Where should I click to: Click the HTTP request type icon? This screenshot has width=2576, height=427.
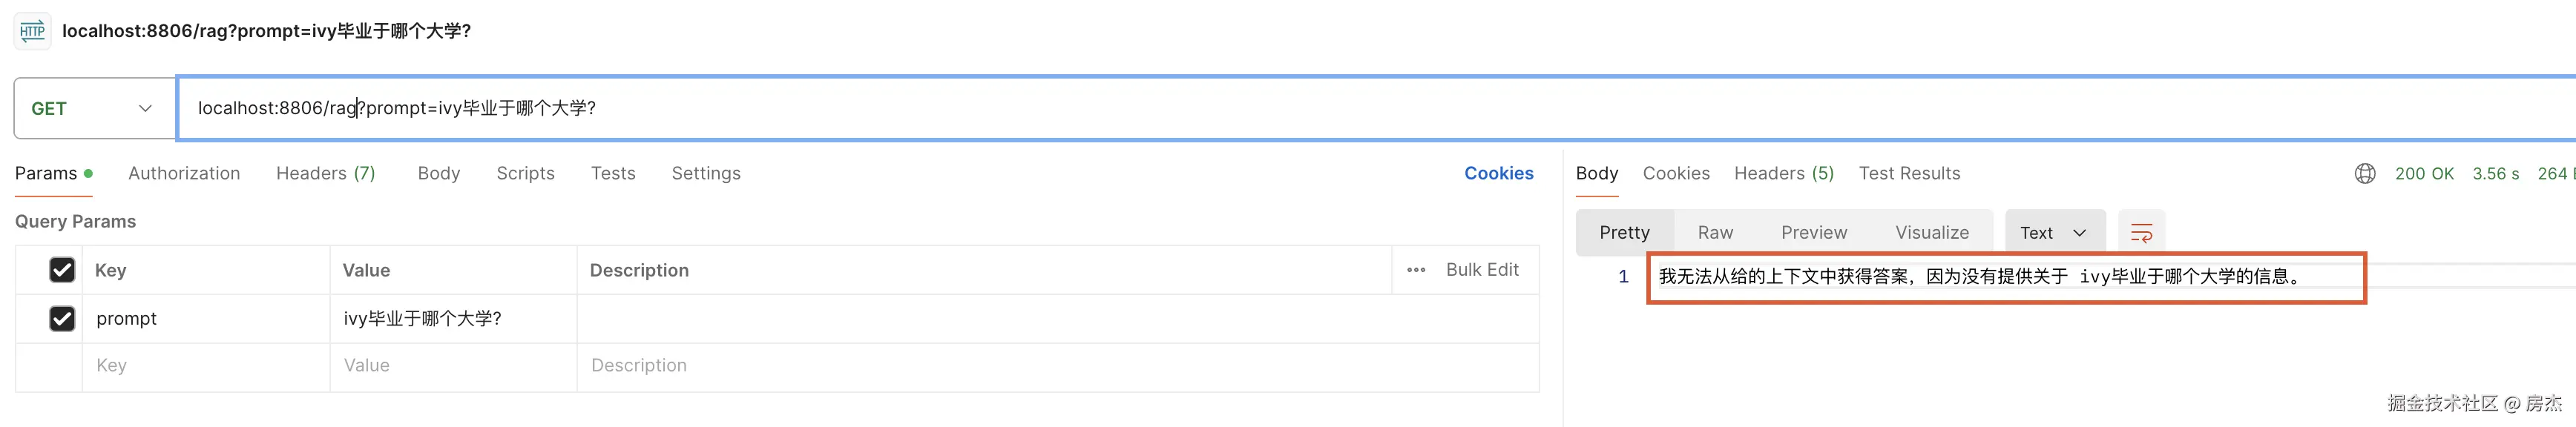[32, 31]
